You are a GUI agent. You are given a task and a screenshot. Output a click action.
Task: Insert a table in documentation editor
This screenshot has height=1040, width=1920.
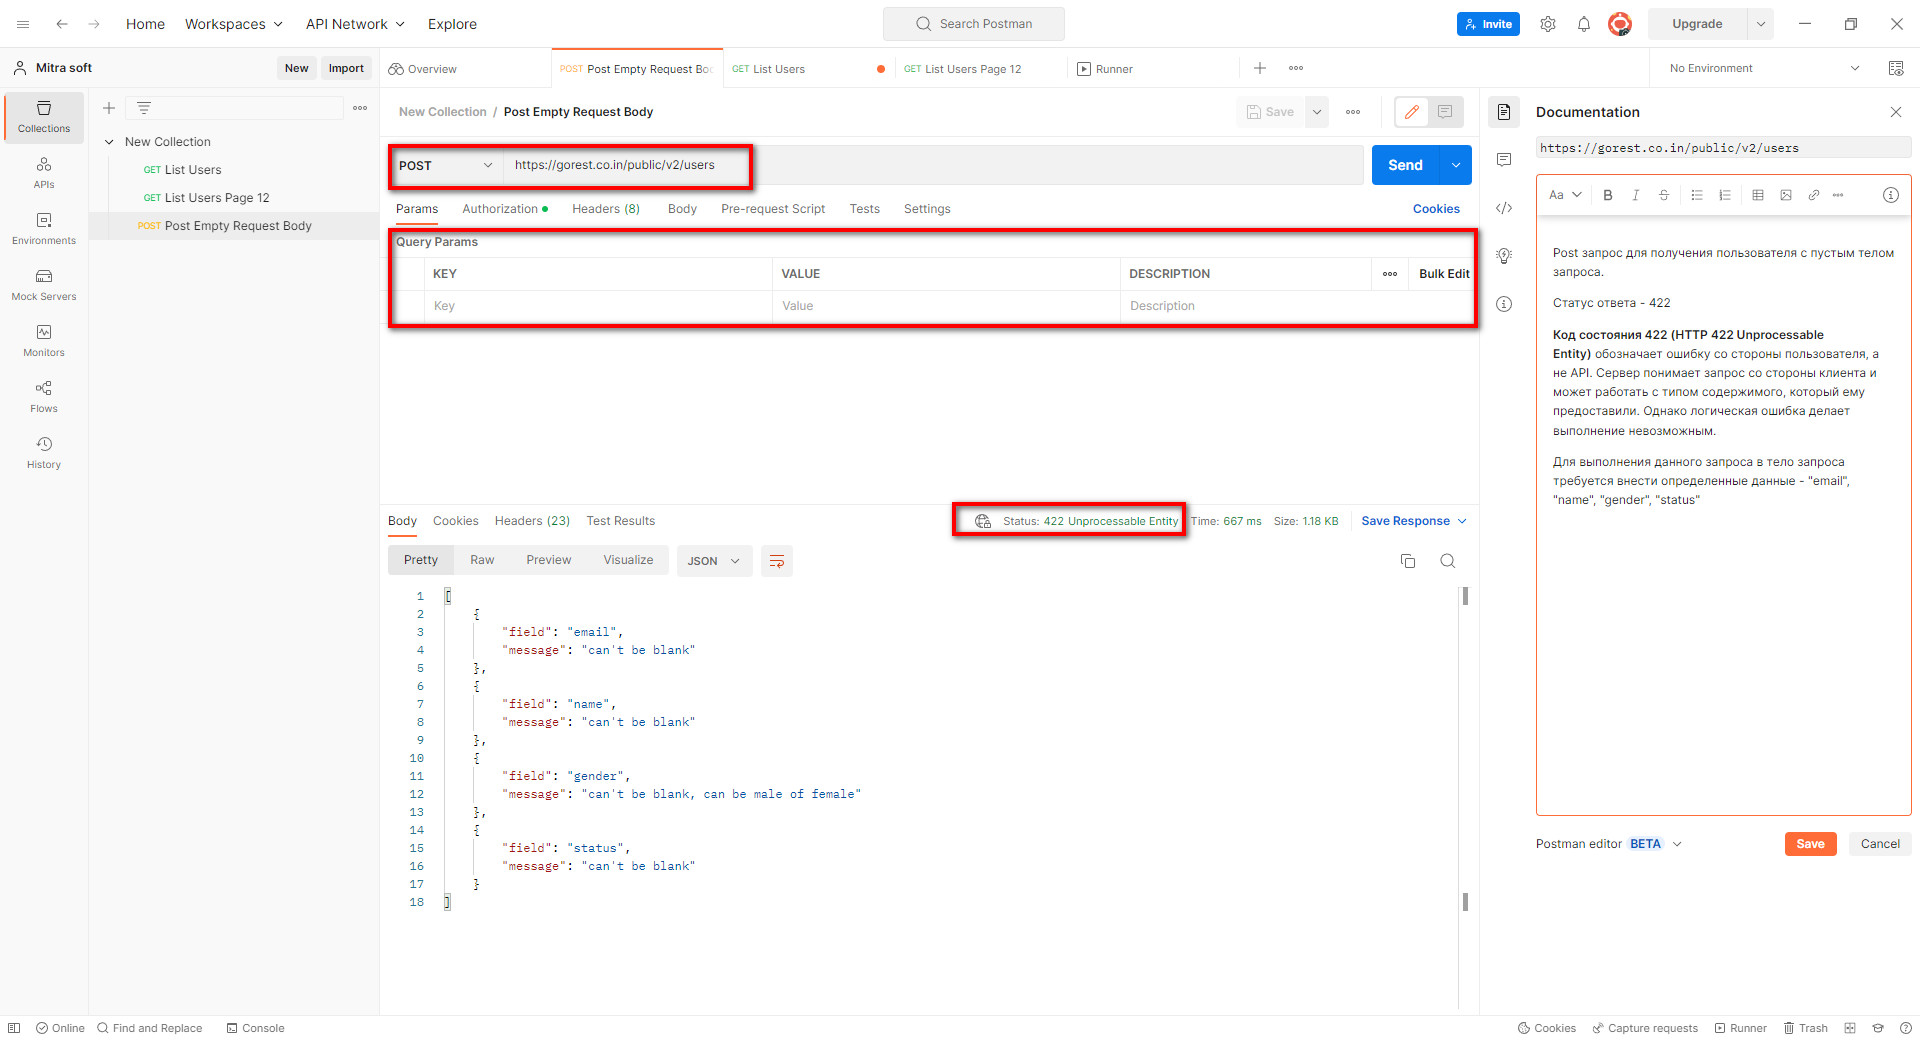click(1758, 195)
